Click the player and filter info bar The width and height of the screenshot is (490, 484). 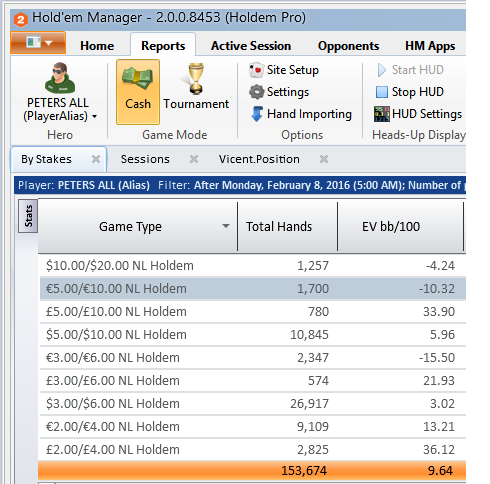(240, 185)
